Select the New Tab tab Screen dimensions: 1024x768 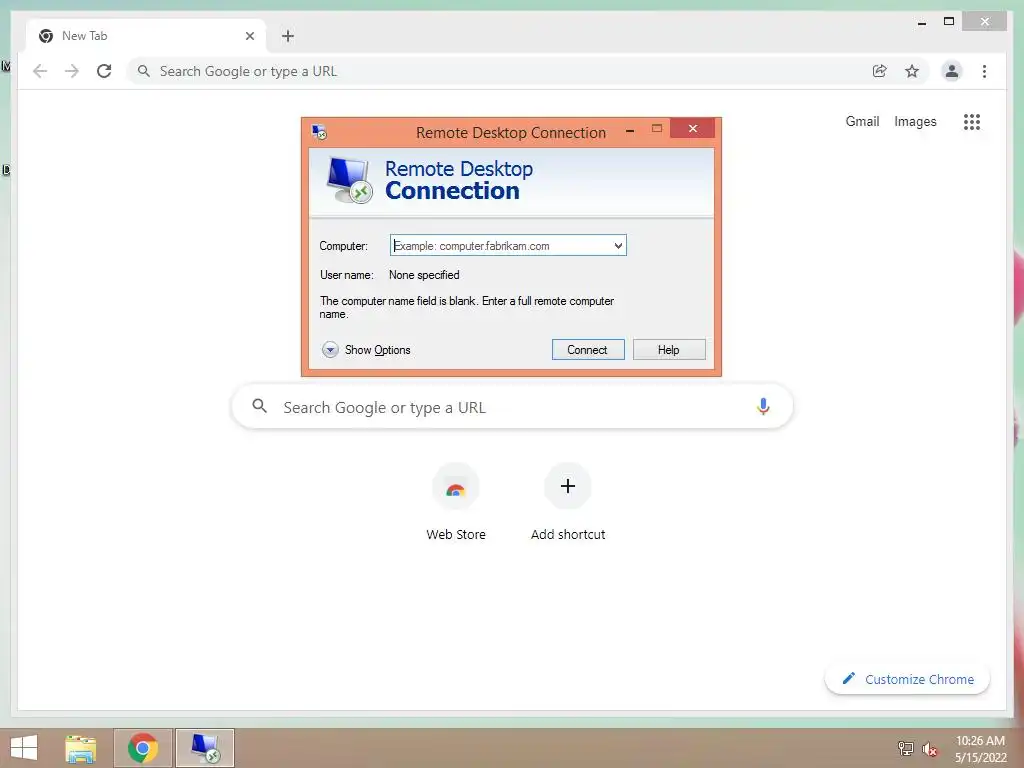point(146,36)
